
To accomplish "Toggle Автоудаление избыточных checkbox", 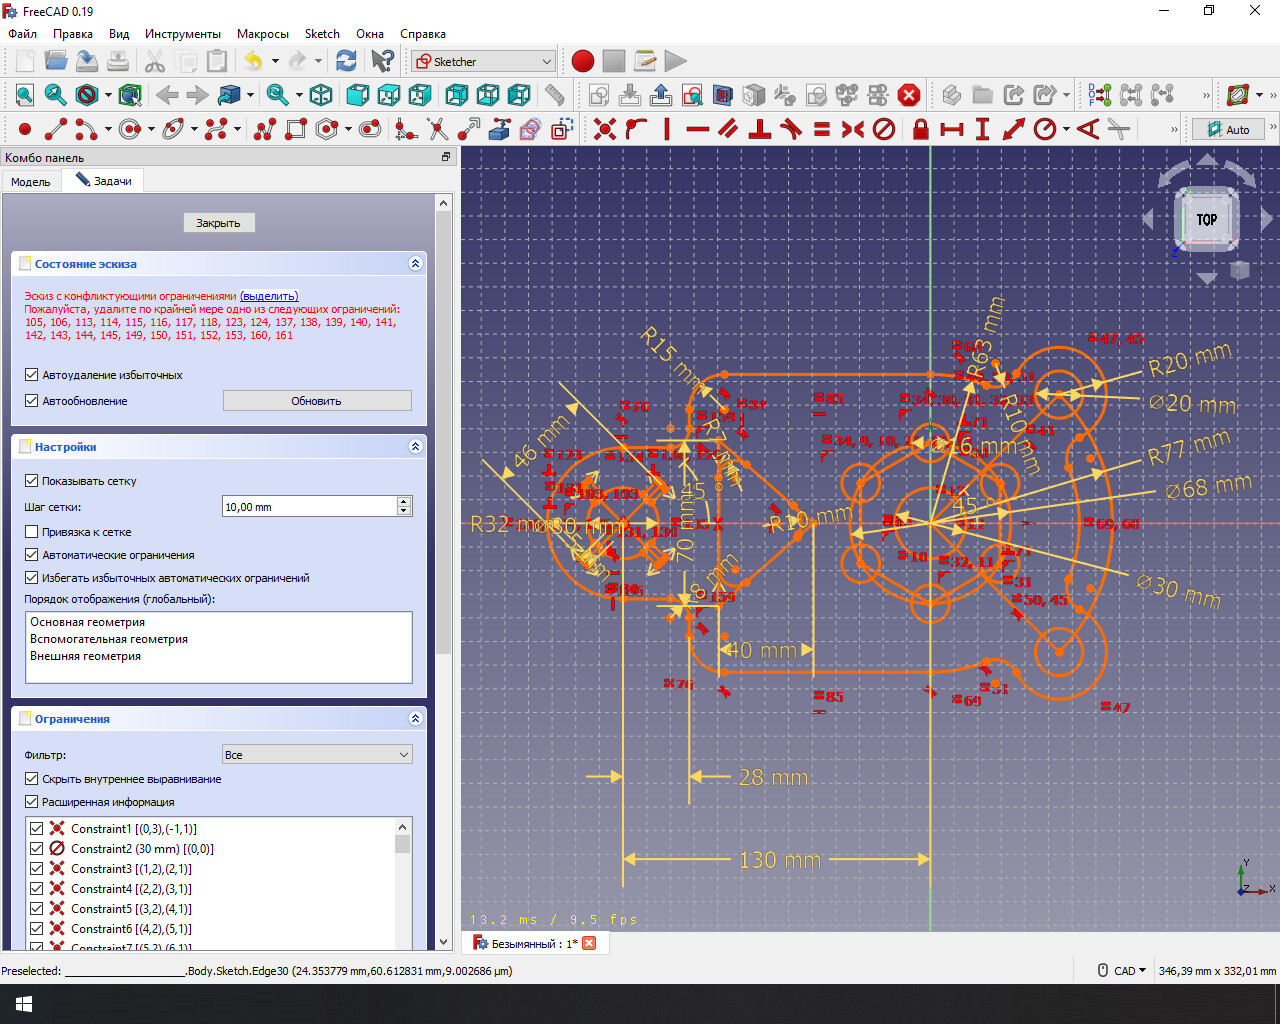I will pyautogui.click(x=31, y=375).
